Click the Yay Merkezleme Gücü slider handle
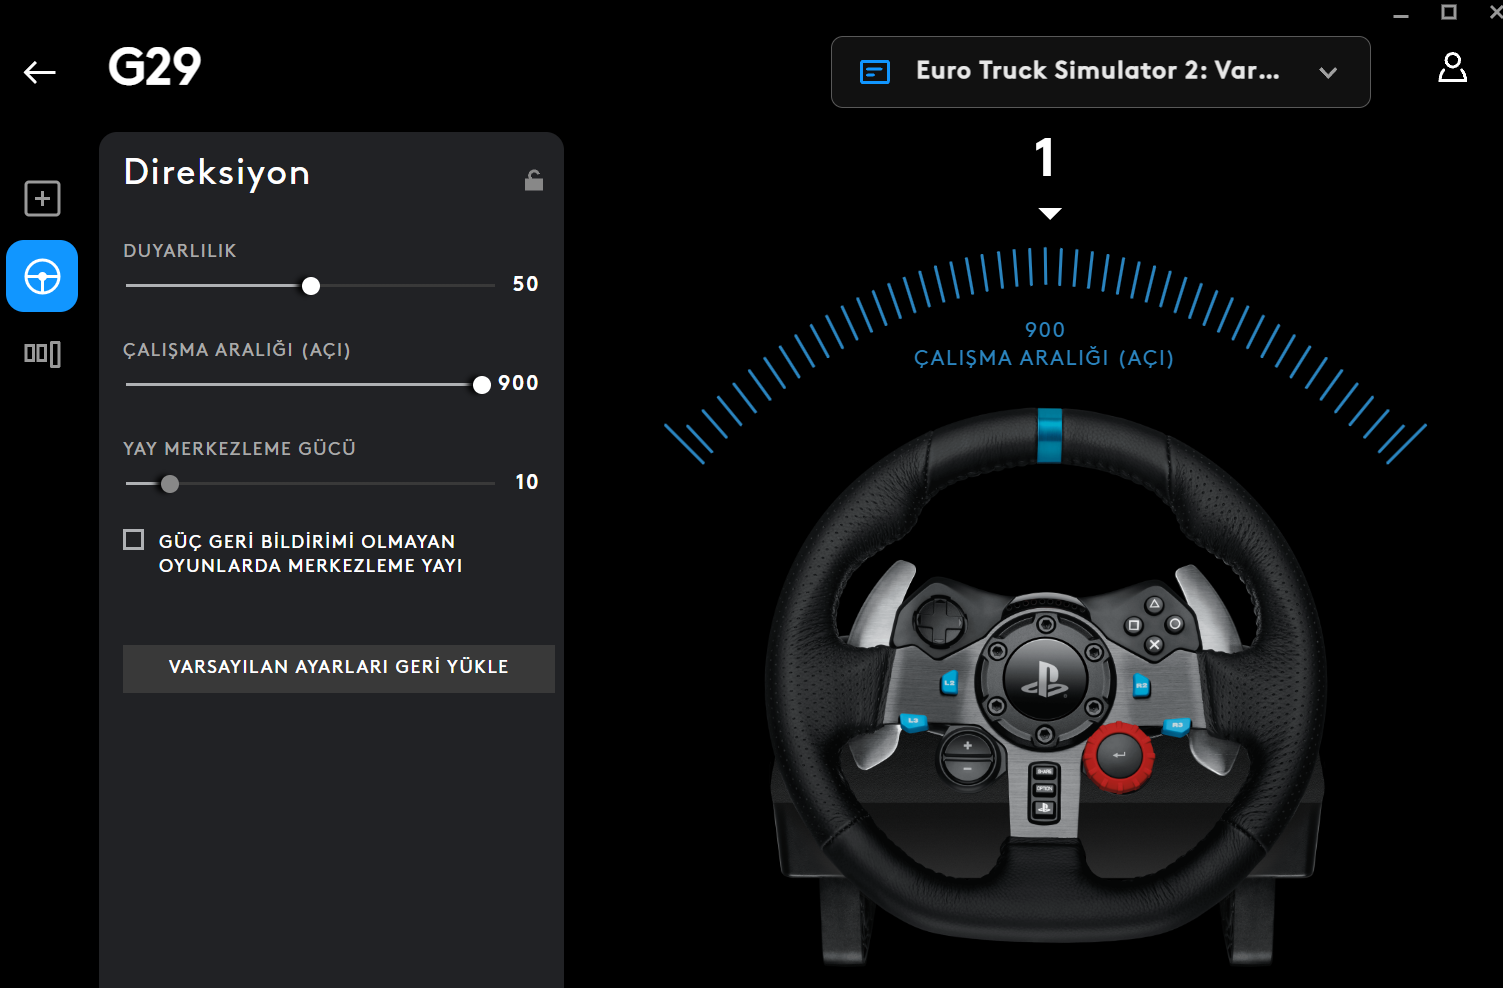This screenshot has height=988, width=1503. [170, 484]
